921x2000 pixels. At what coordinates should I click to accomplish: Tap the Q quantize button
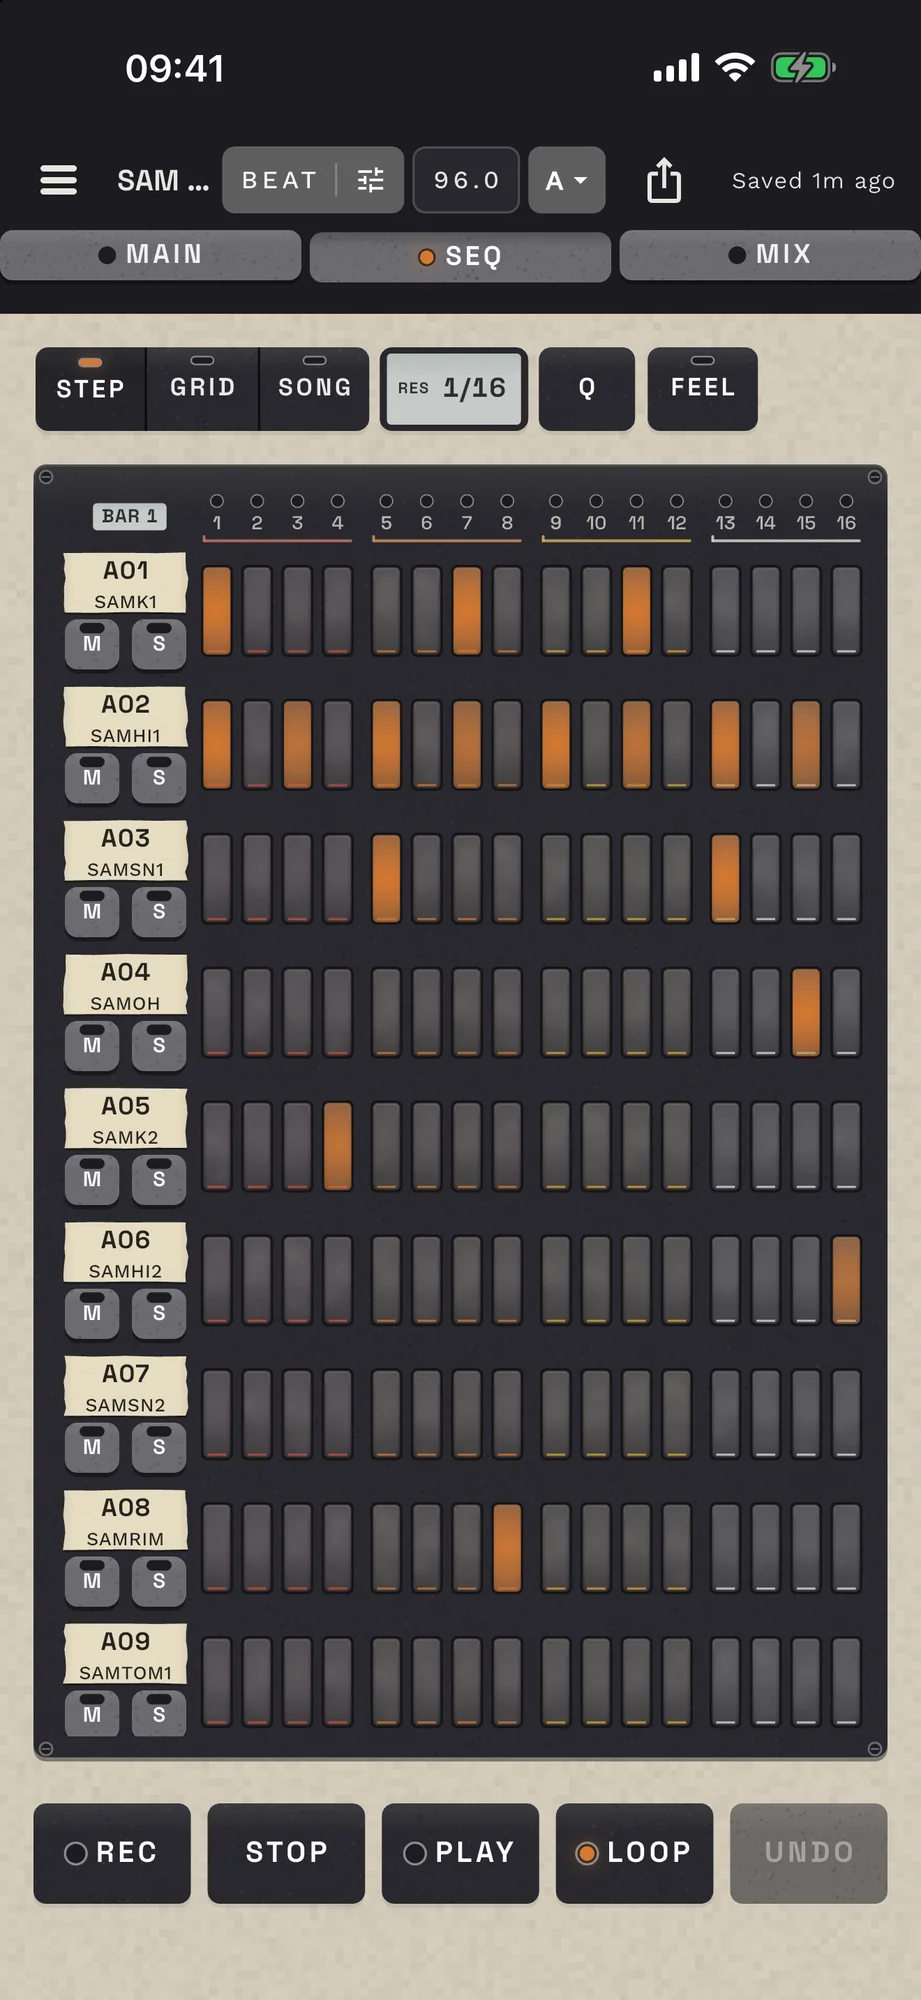tap(587, 389)
